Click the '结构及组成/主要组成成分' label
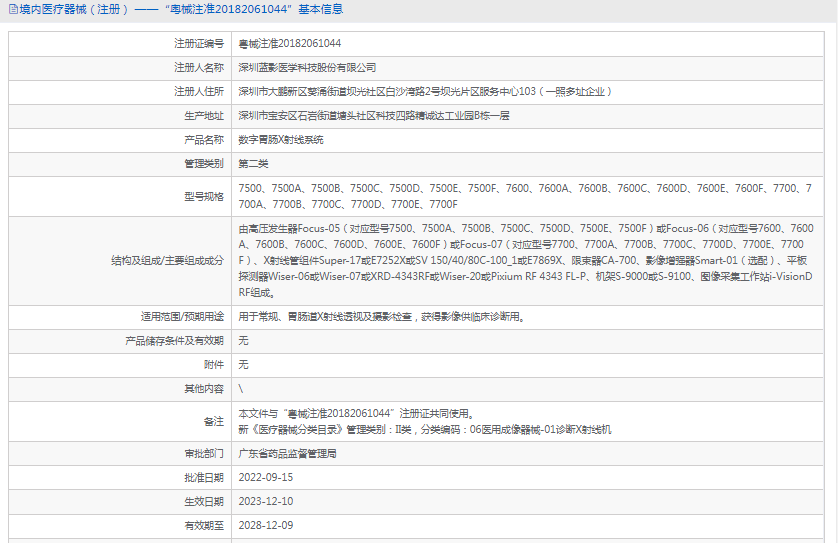The image size is (838, 543). click(167, 261)
